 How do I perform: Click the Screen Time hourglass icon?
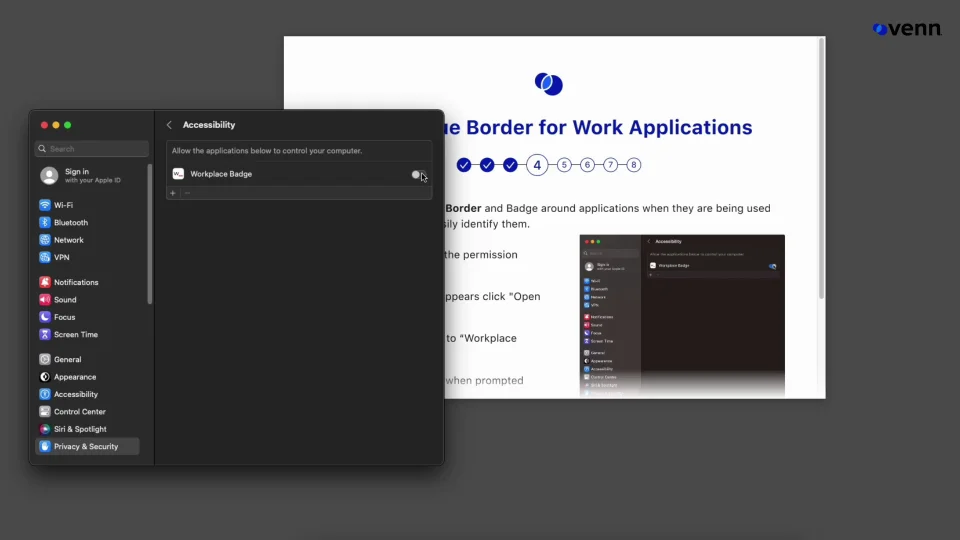pos(45,334)
